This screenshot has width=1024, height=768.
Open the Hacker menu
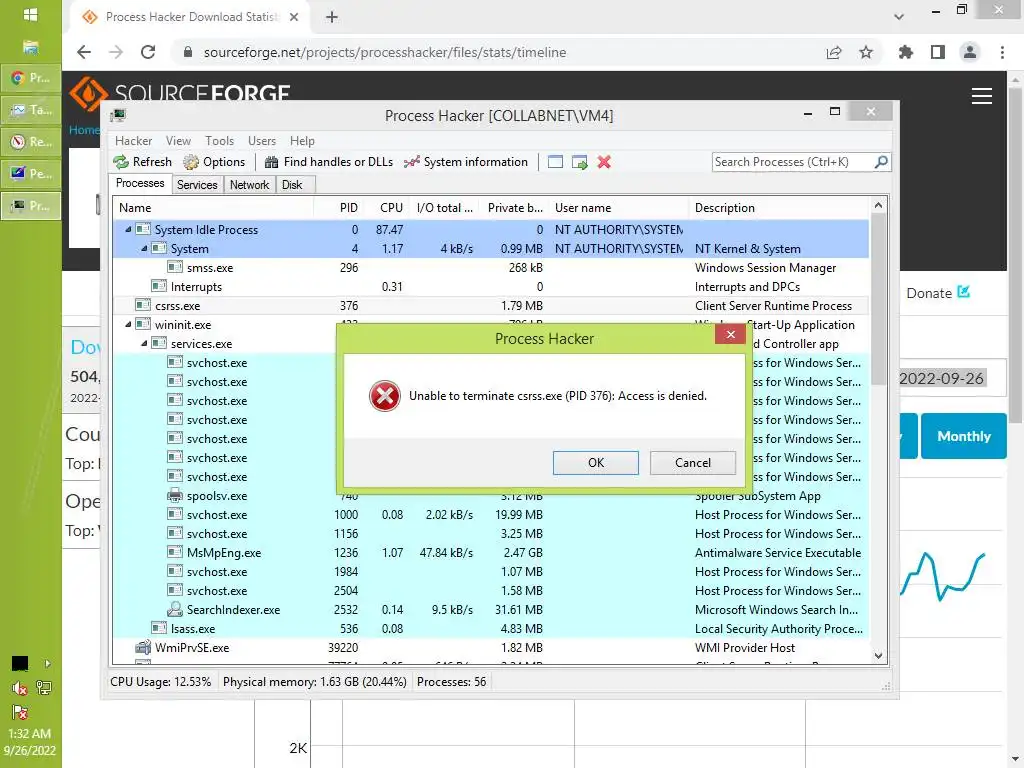[x=133, y=140]
